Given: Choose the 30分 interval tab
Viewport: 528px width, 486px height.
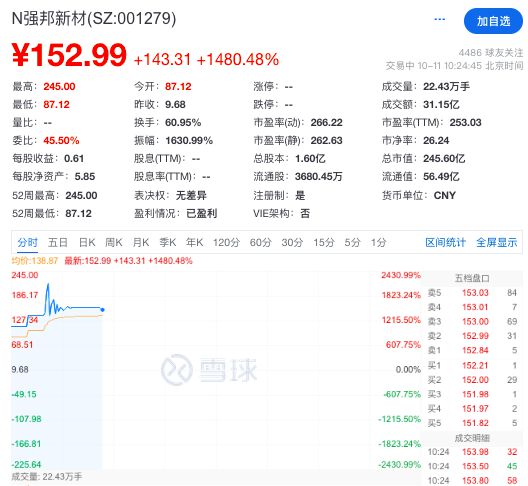Looking at the screenshot, I should (x=292, y=242).
